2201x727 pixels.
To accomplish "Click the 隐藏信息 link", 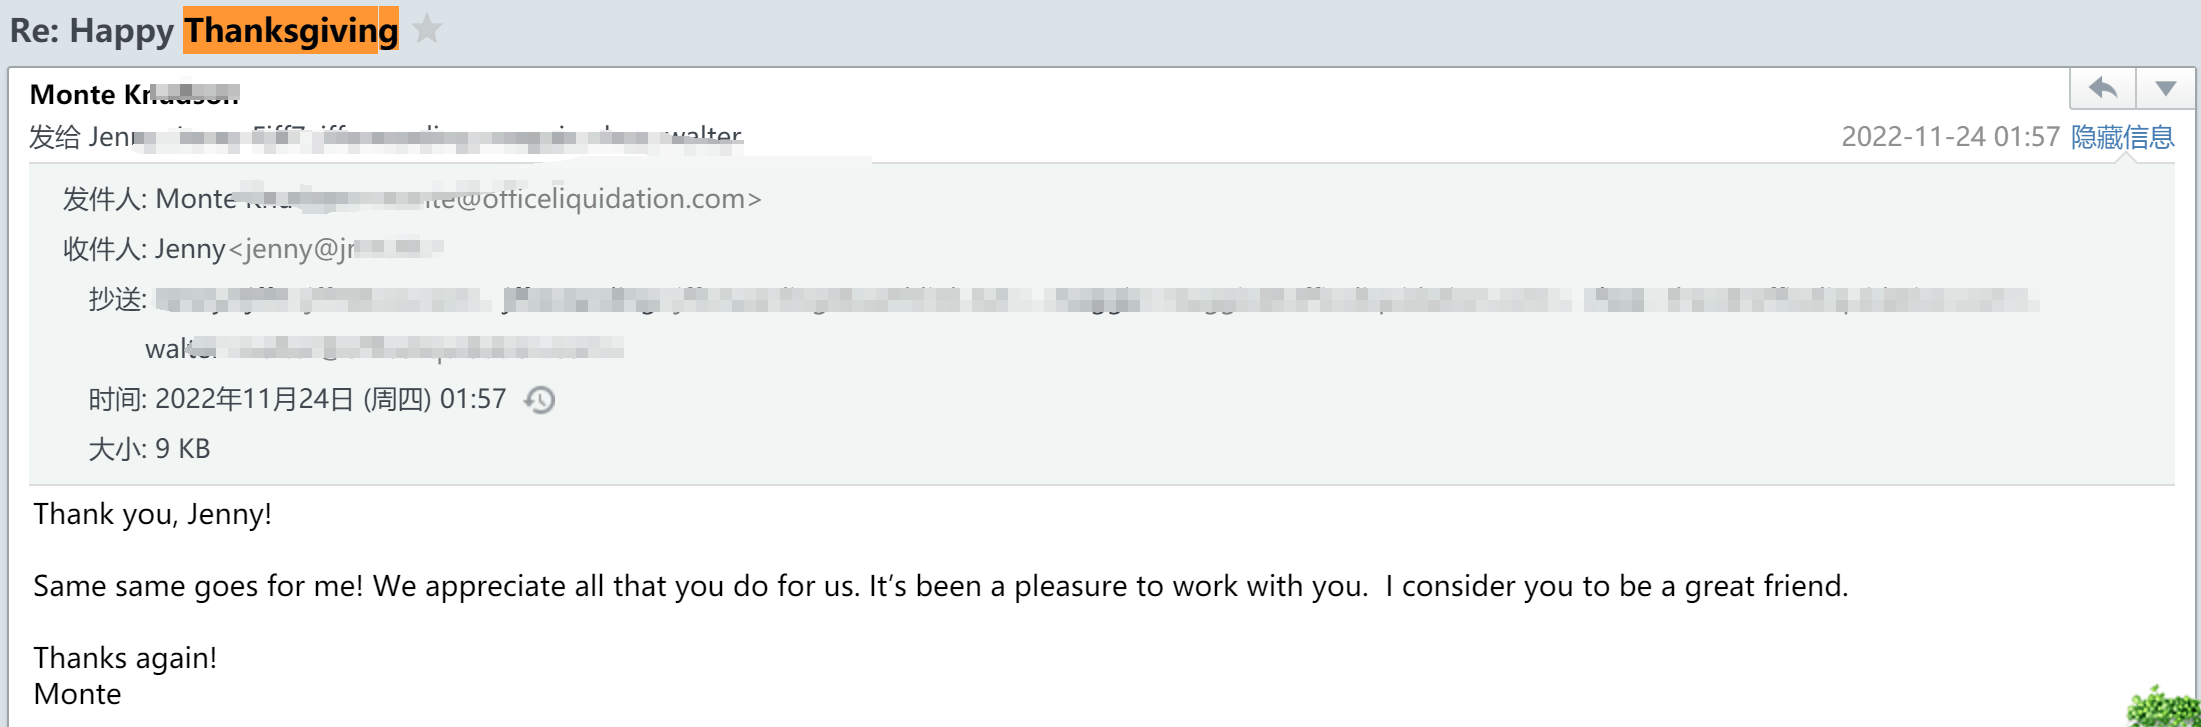I will point(2122,137).
